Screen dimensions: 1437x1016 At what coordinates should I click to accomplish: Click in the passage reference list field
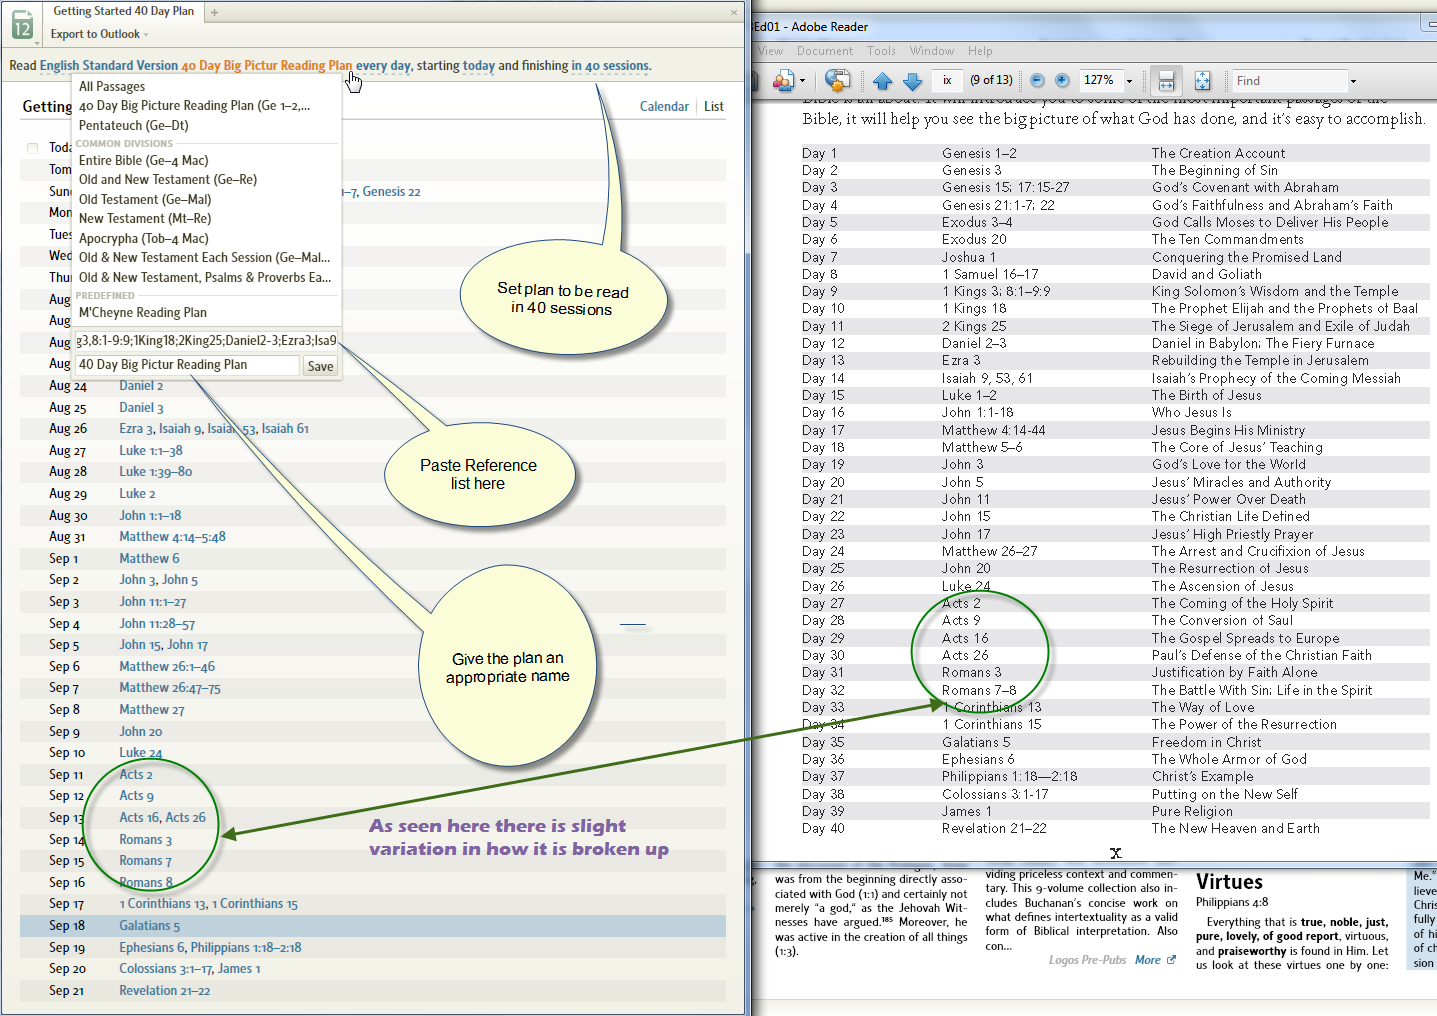[x=207, y=340]
